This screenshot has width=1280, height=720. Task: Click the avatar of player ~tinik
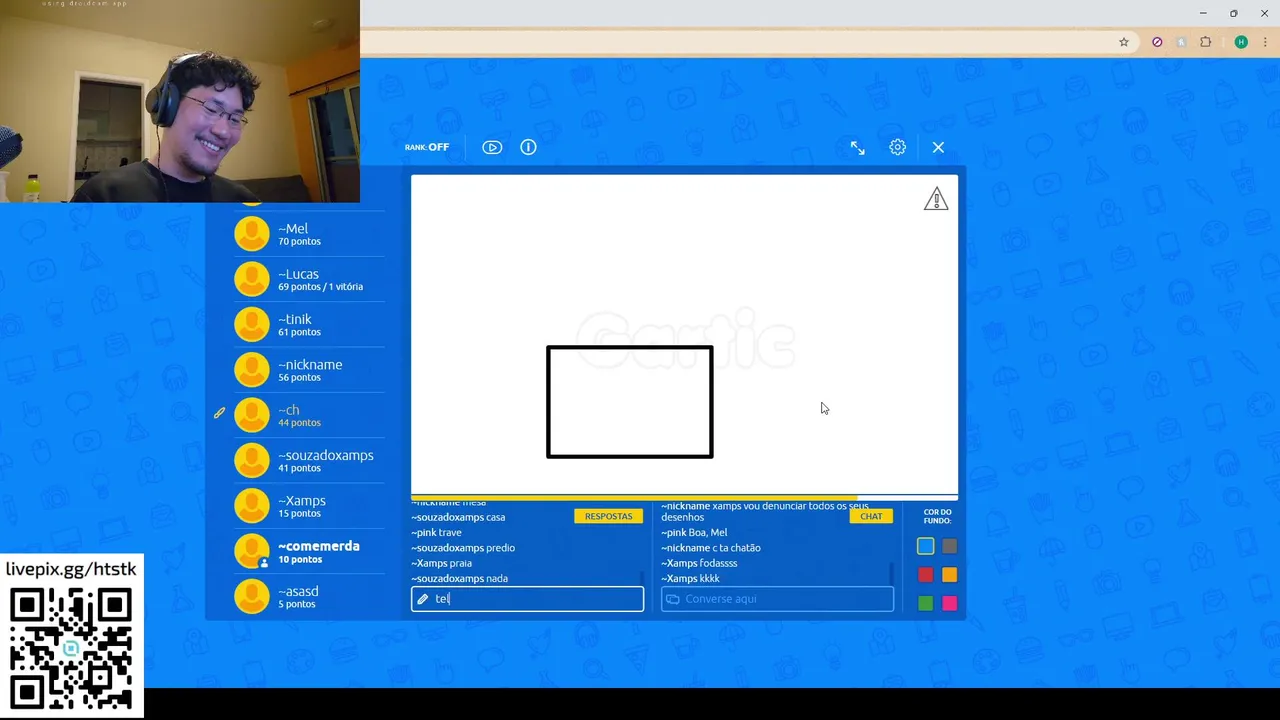point(252,325)
